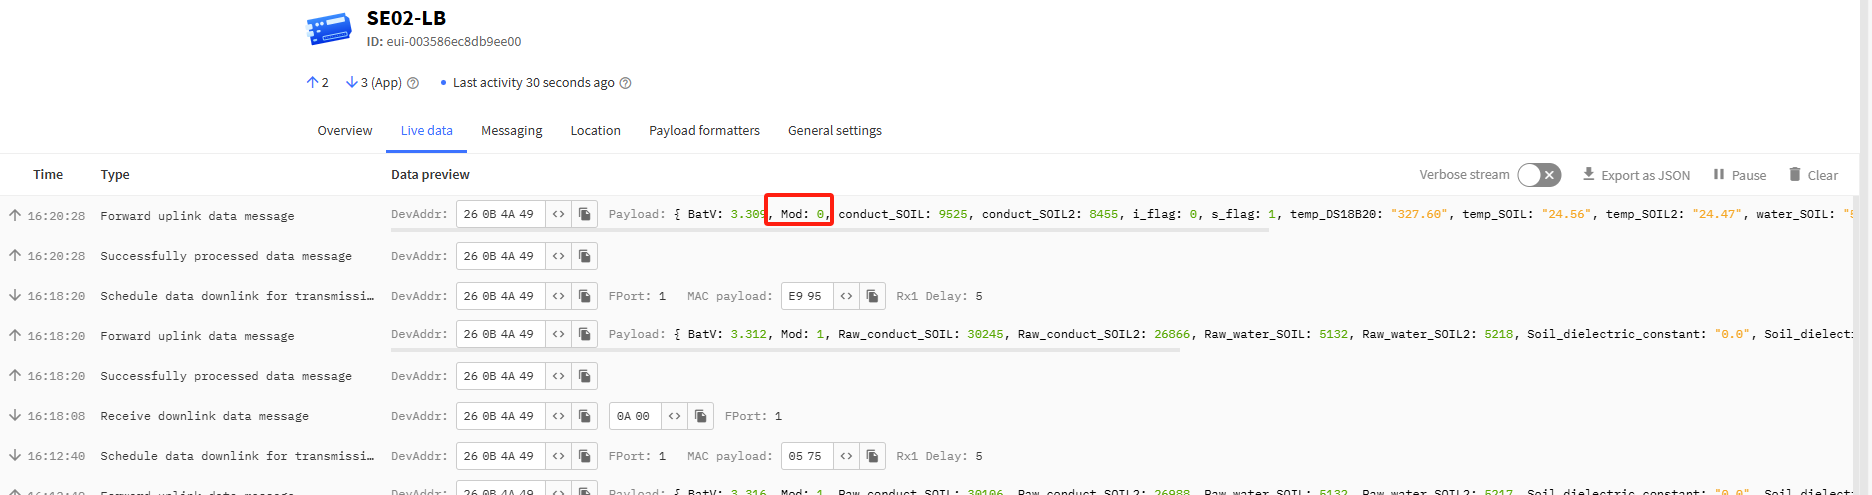Click the temp_DS18B20 "327.60" value
The height and width of the screenshot is (495, 1872).
tap(1420, 214)
